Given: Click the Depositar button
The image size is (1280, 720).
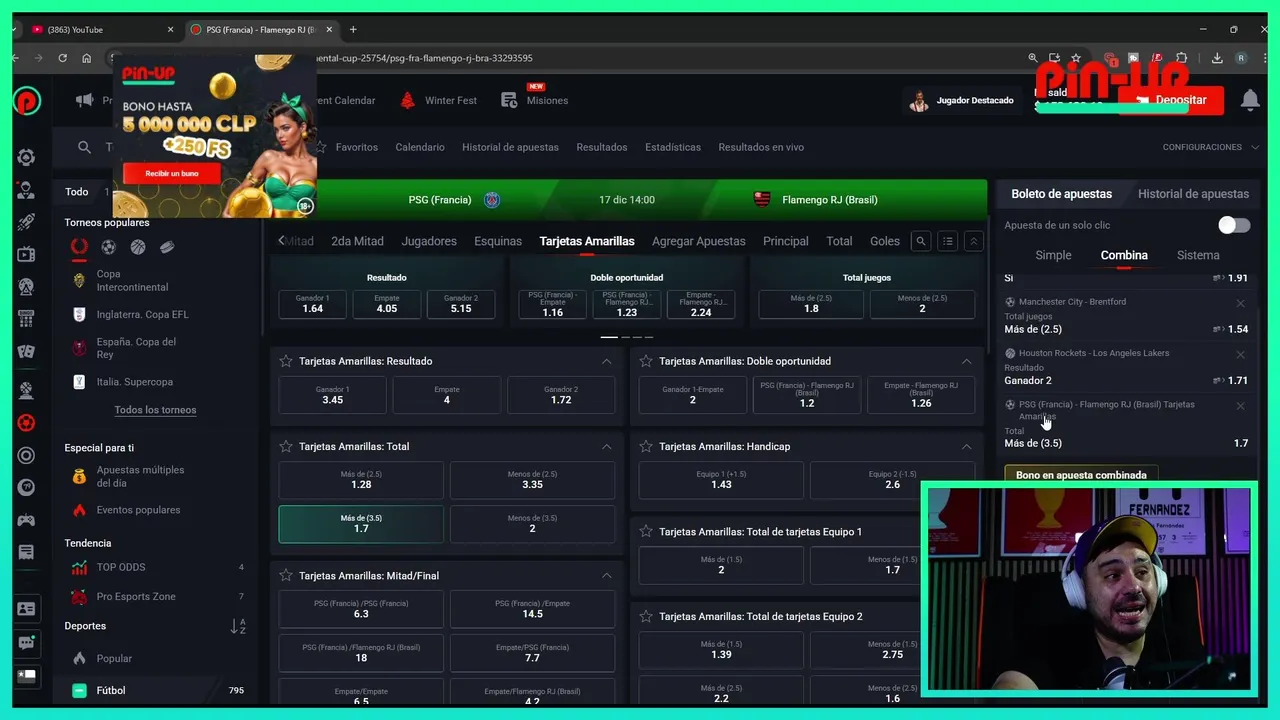Looking at the screenshot, I should pos(1171,100).
